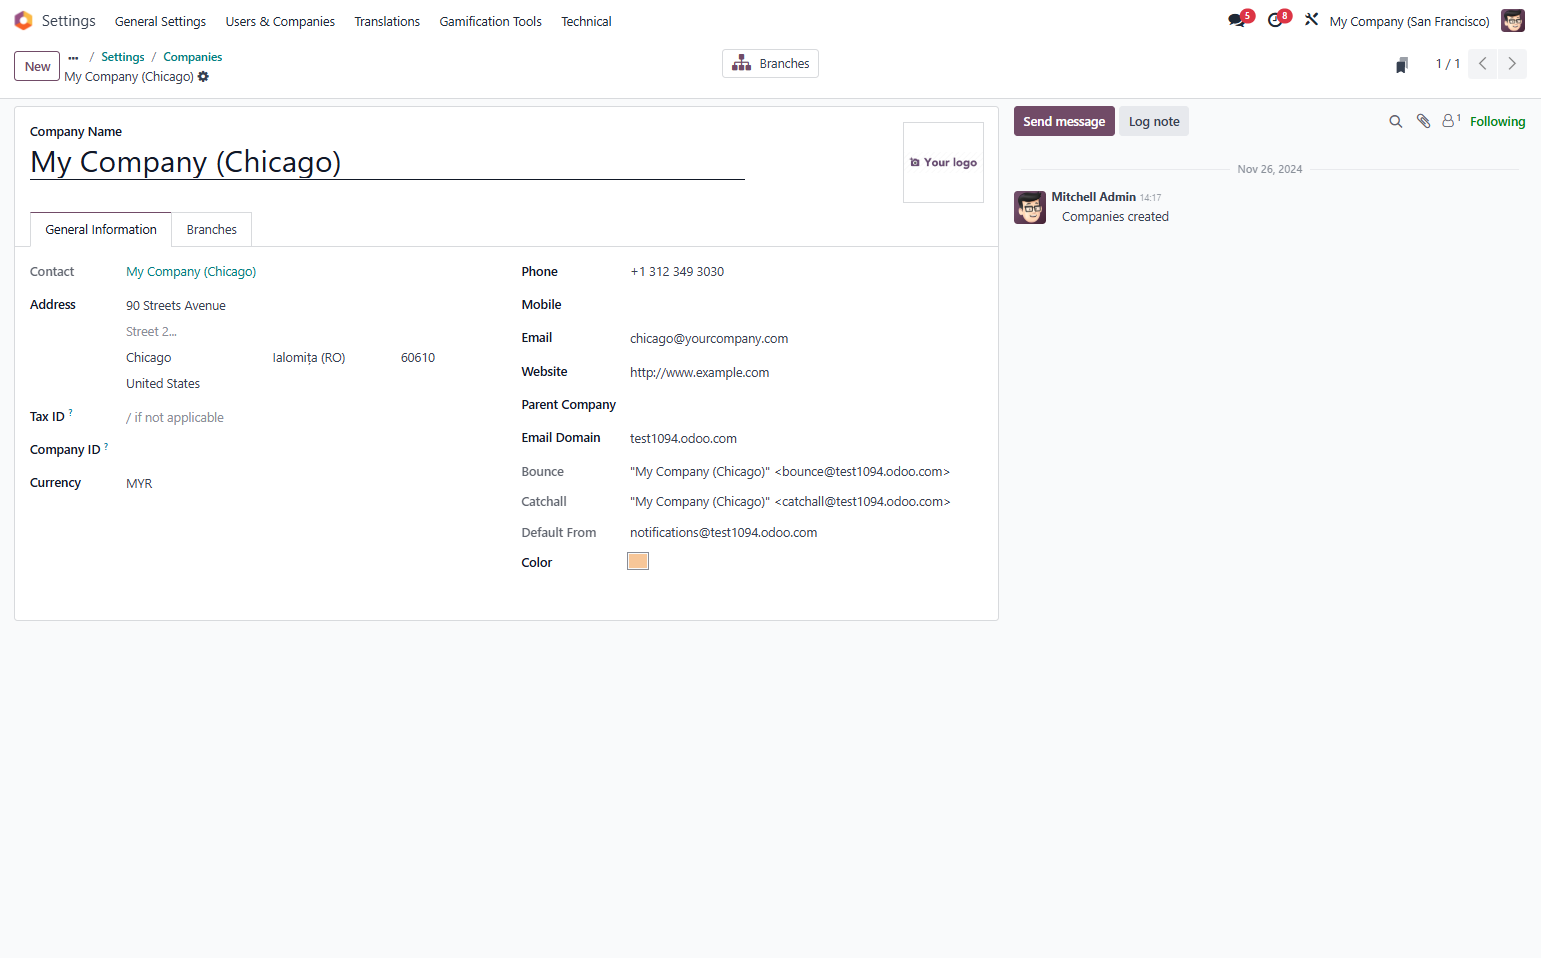Go to Settings breadcrumb link

coord(122,57)
